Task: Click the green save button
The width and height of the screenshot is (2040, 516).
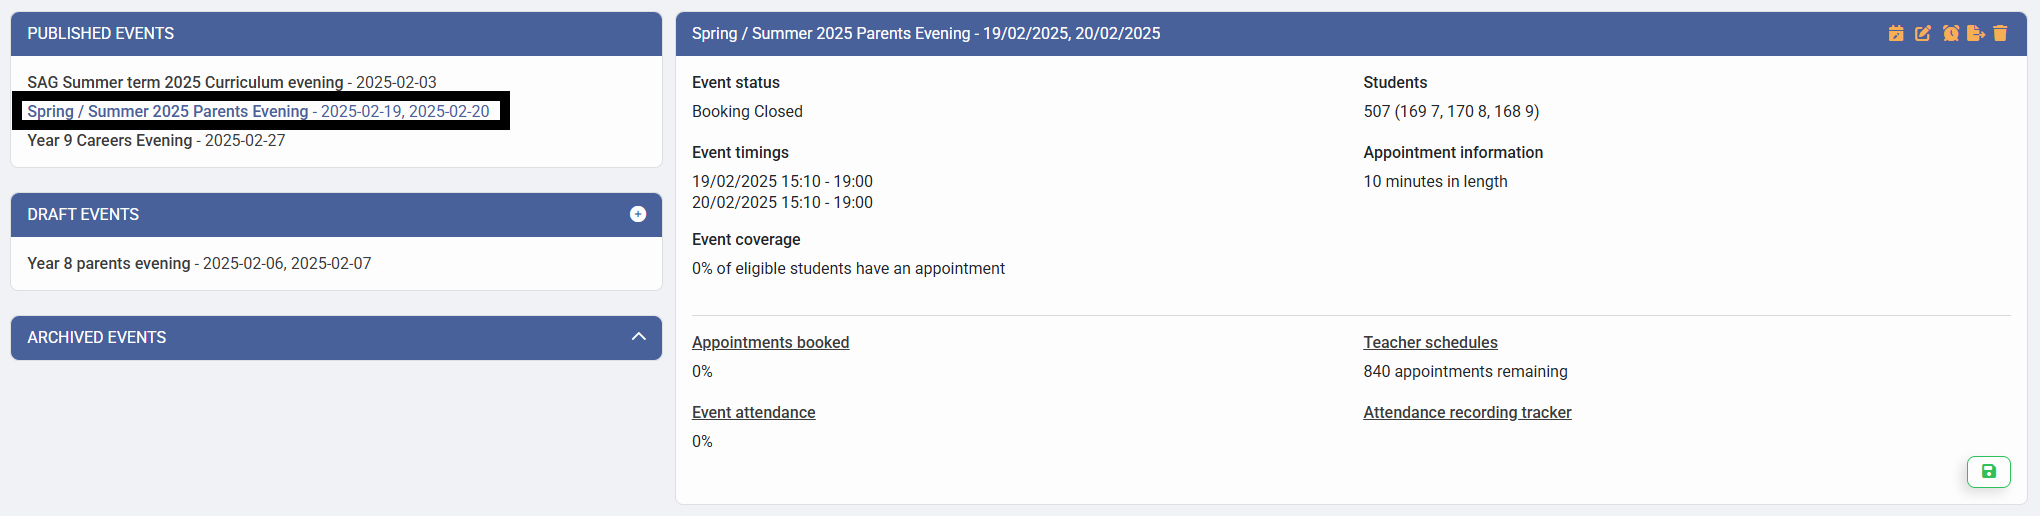Action: 1988,472
